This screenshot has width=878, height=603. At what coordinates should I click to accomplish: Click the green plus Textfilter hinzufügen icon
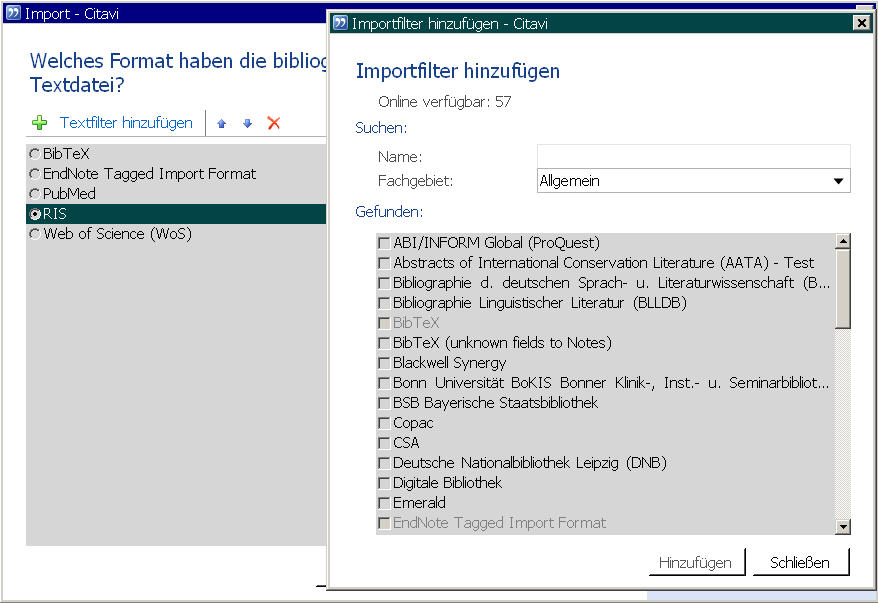pyautogui.click(x=40, y=123)
